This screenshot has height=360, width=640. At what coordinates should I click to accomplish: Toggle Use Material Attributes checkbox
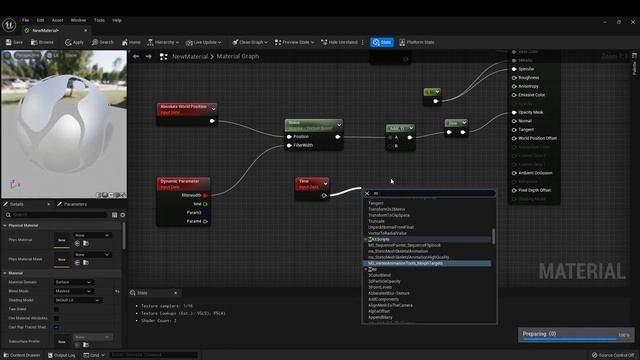56,318
